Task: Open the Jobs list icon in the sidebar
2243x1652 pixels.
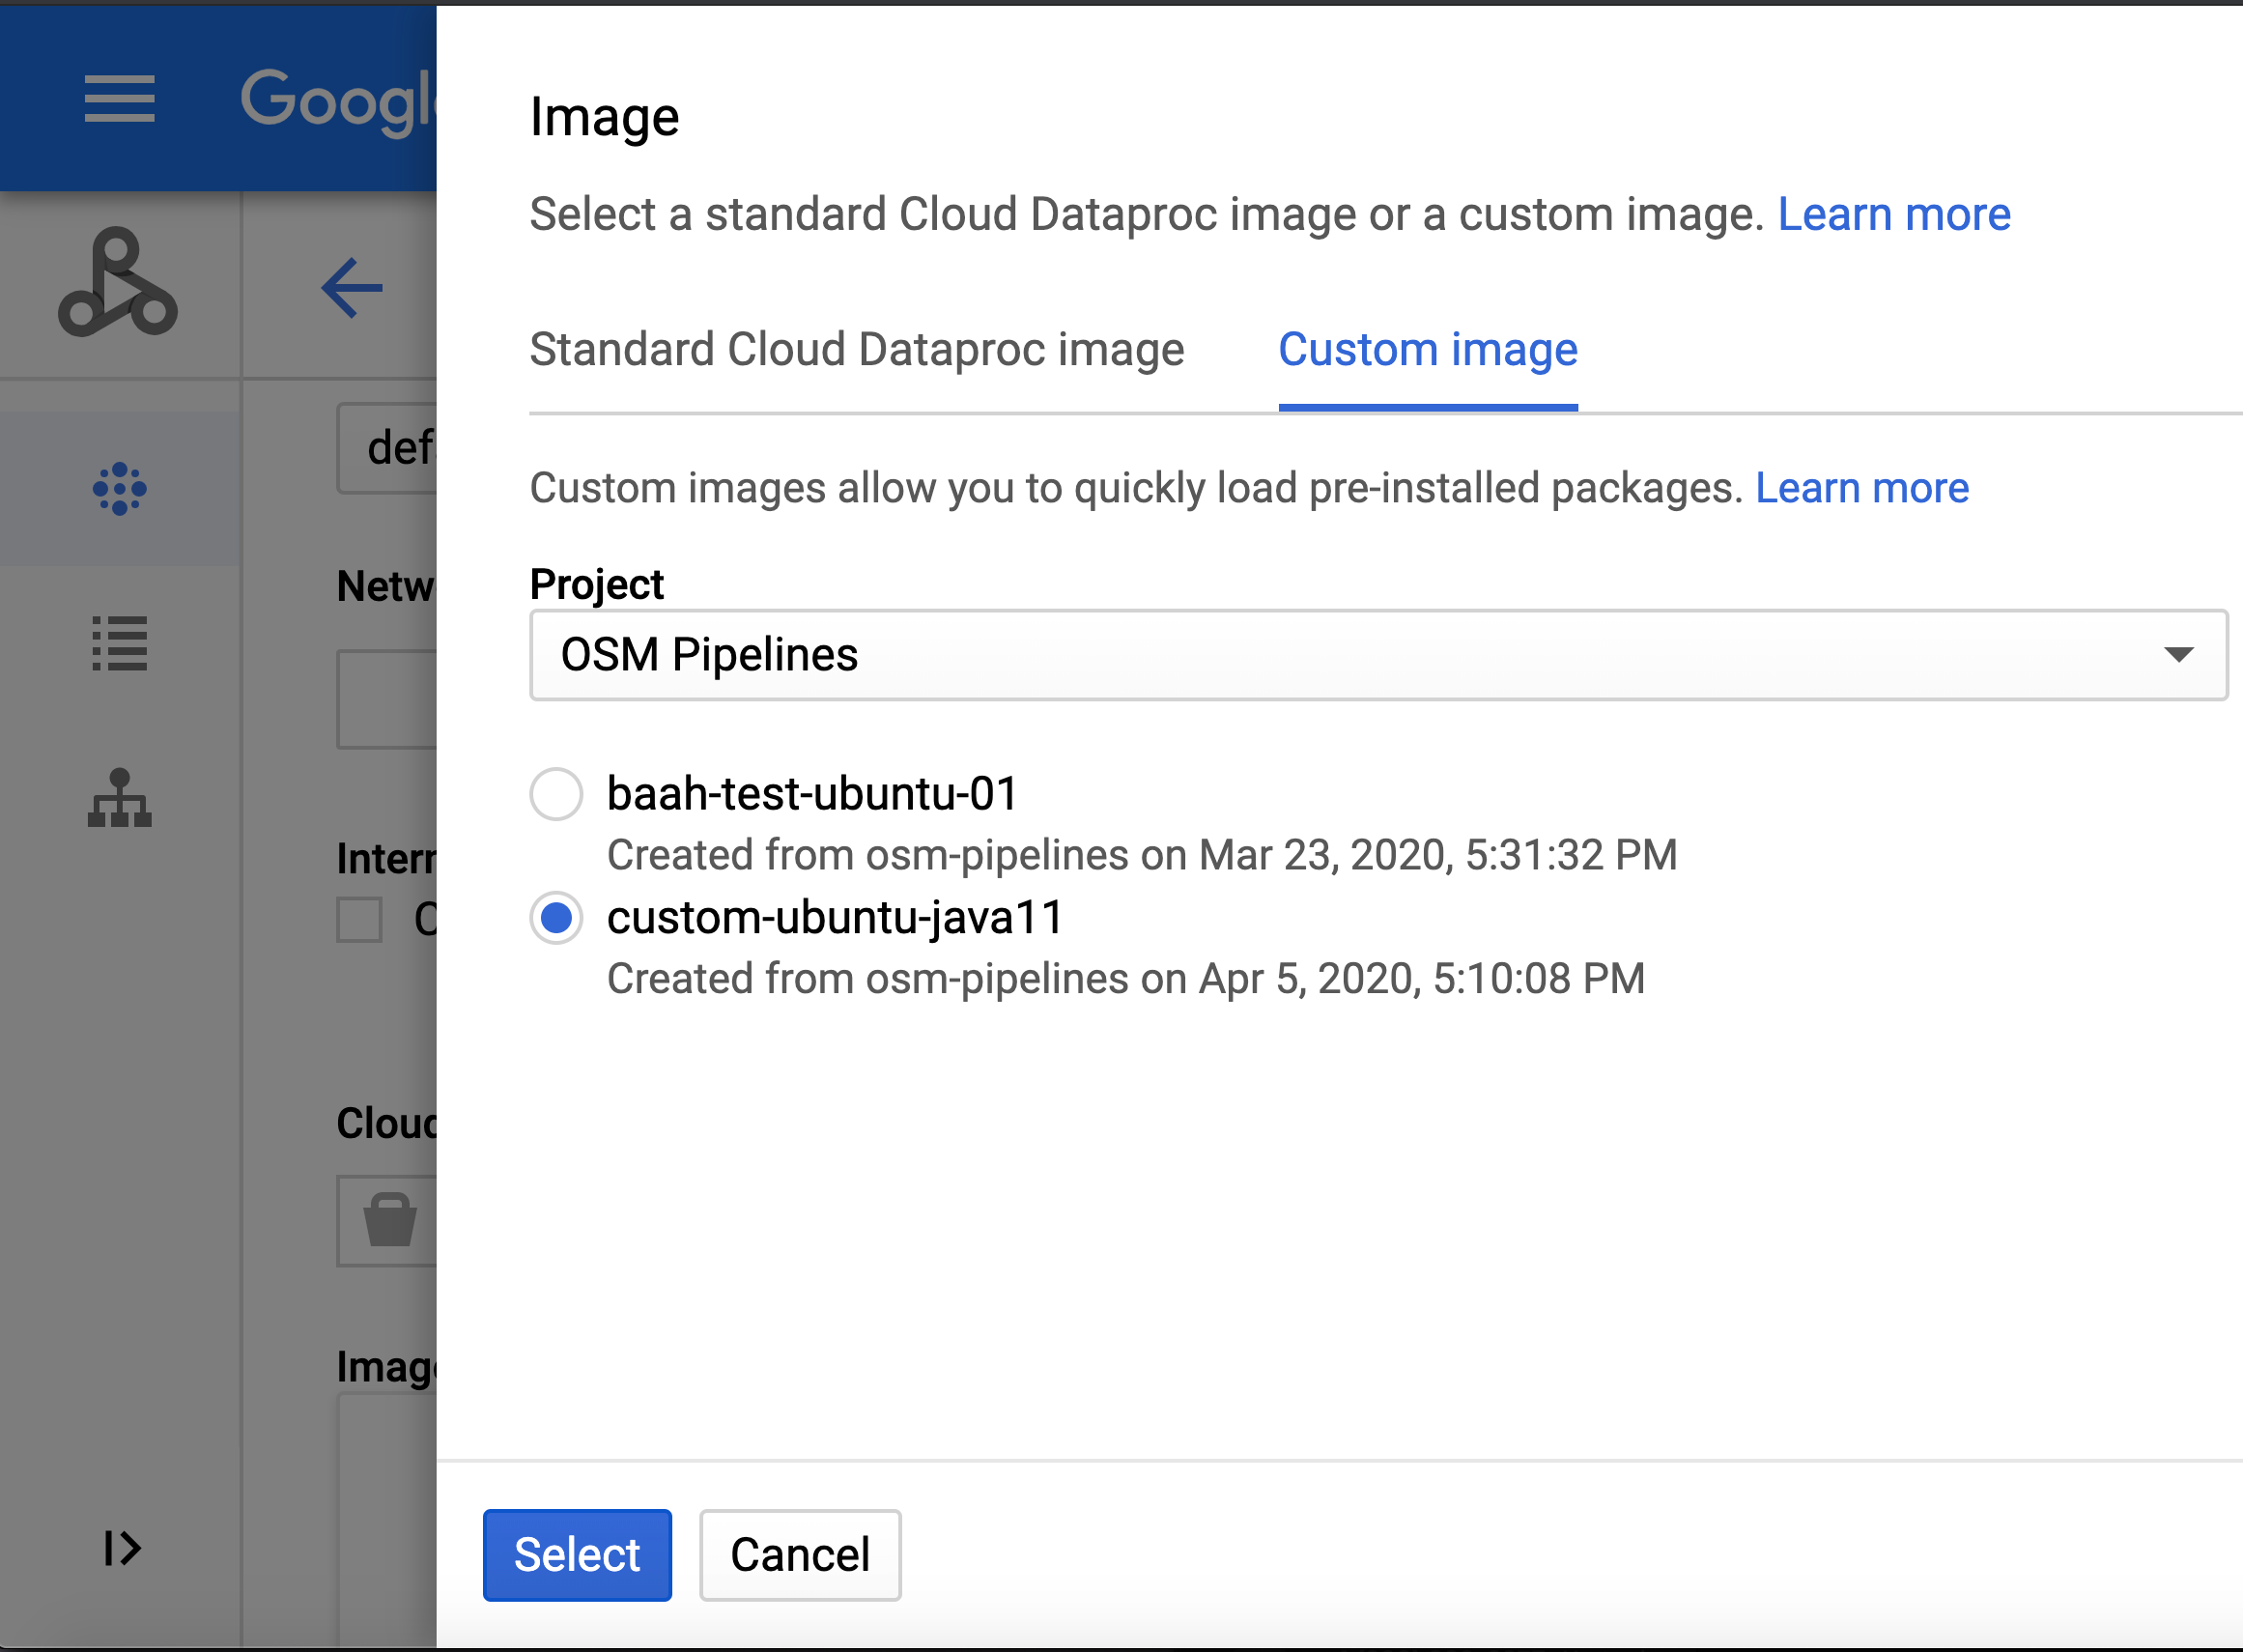Action: click(x=119, y=645)
